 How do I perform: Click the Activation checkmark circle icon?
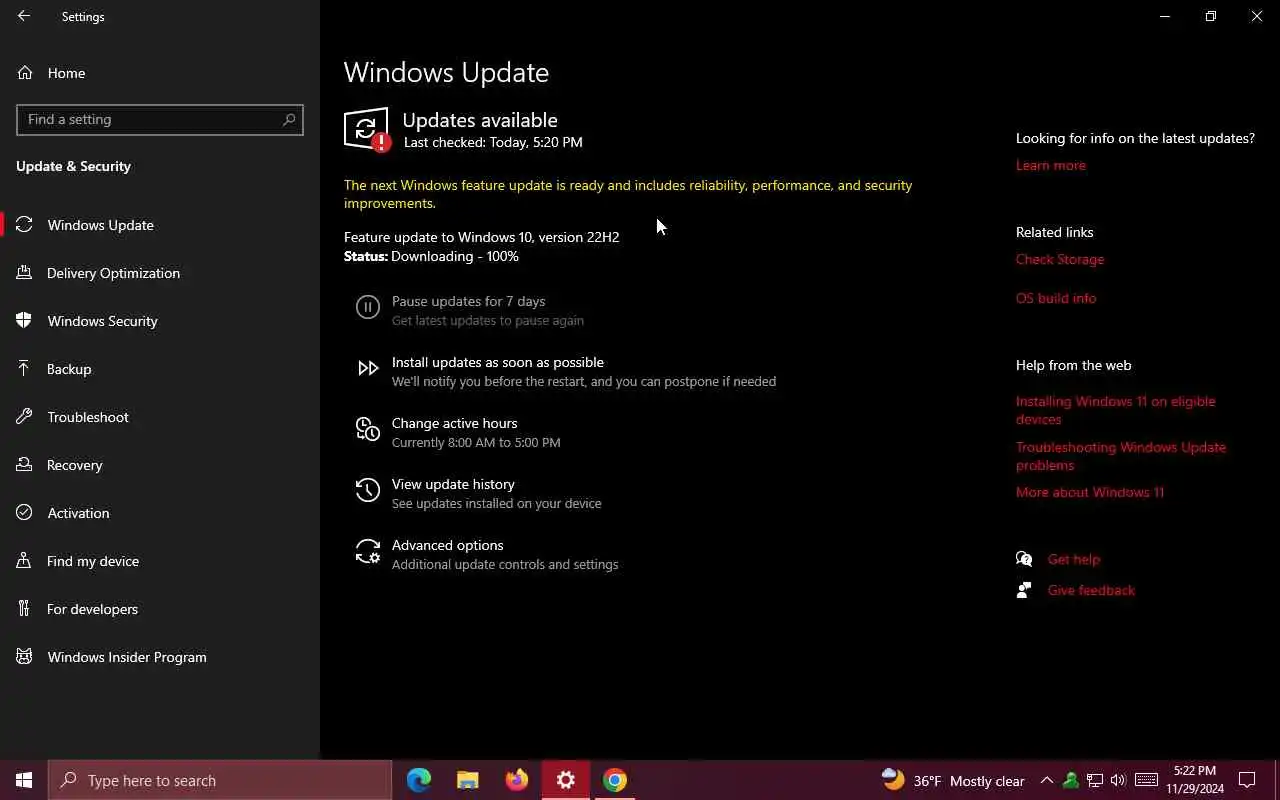tap(25, 513)
